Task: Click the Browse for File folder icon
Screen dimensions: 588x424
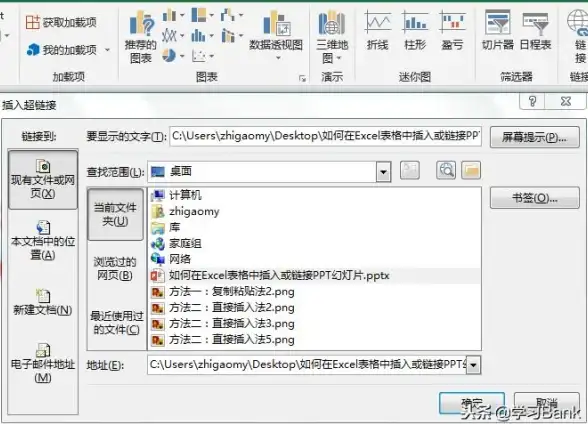Action: click(471, 171)
